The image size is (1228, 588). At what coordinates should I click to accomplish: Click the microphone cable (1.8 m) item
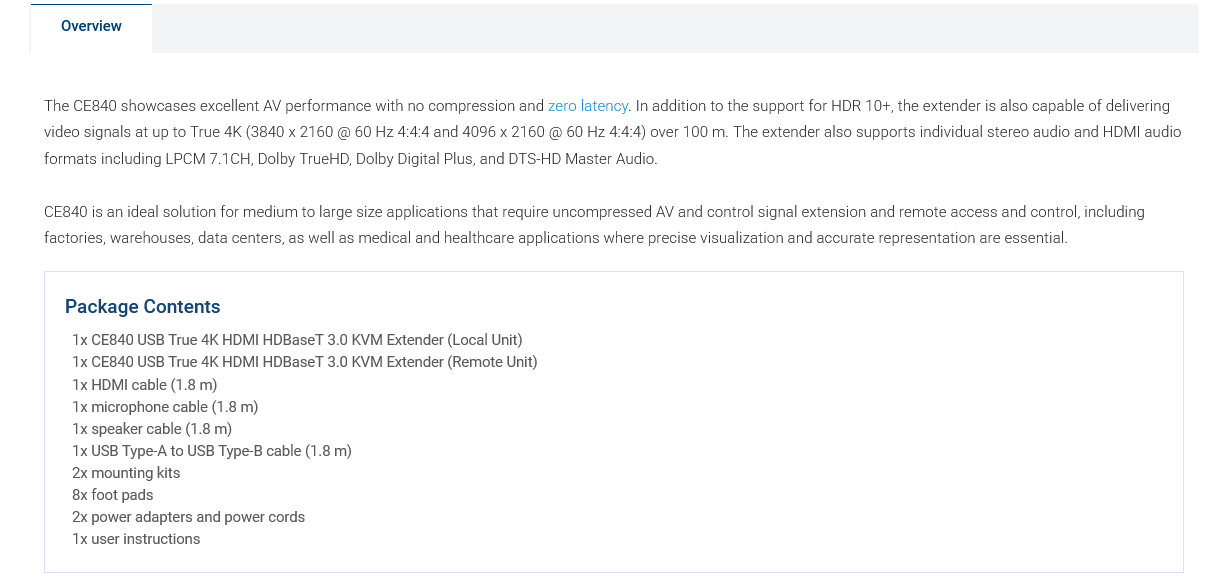tap(165, 407)
